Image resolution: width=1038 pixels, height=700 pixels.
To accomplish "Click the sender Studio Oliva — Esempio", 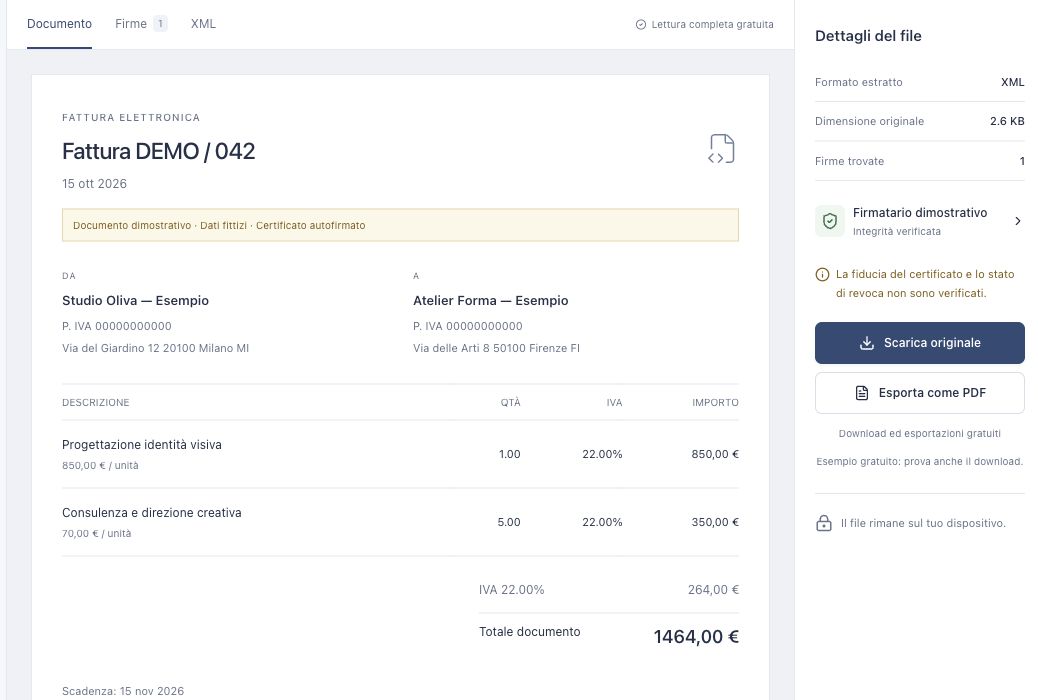I will 135,301.
